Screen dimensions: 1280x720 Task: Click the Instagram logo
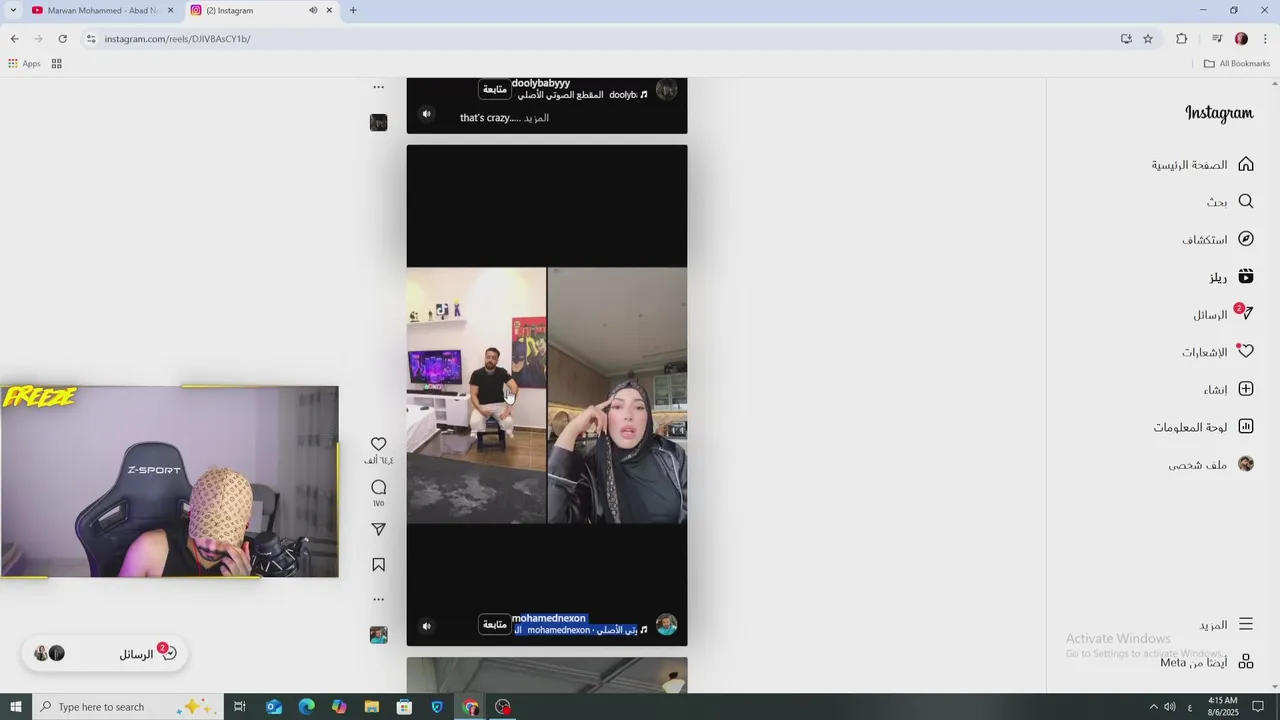tap(1219, 113)
